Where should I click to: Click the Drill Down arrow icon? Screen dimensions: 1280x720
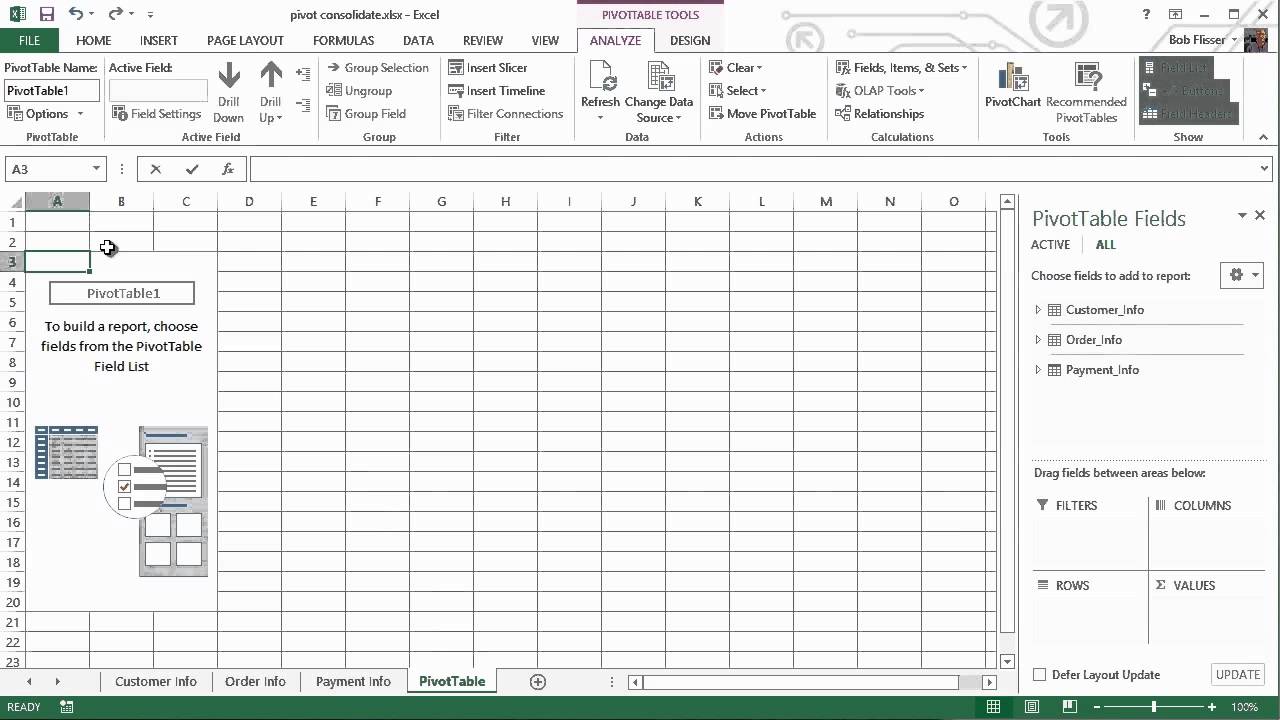(229, 76)
